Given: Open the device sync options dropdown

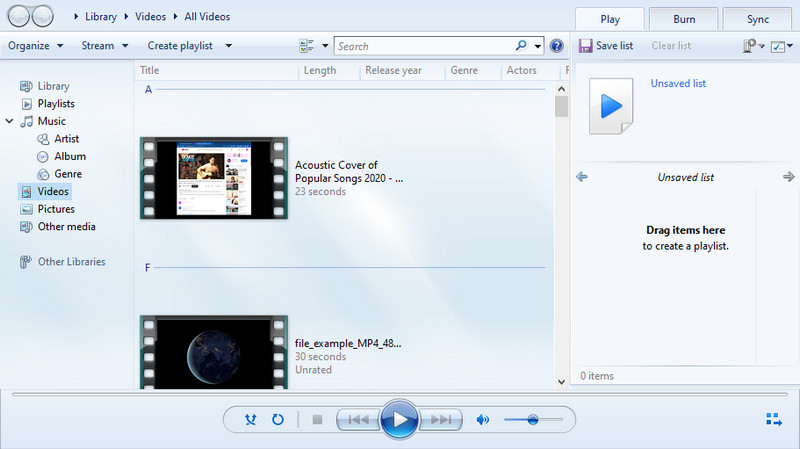Looking at the screenshot, I should 753,46.
